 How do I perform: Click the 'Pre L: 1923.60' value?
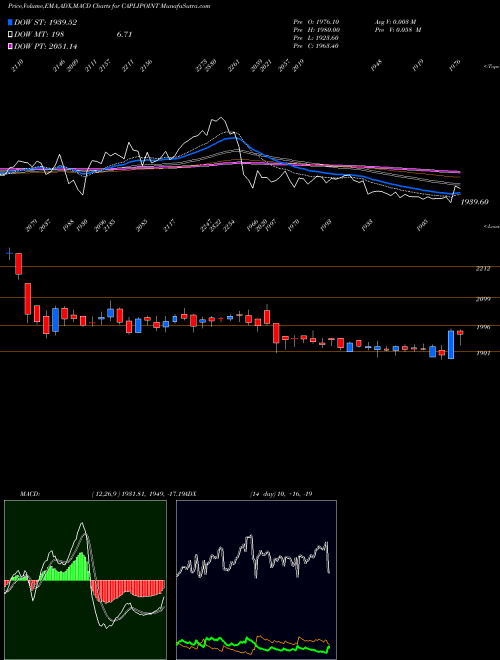(x=317, y=38)
